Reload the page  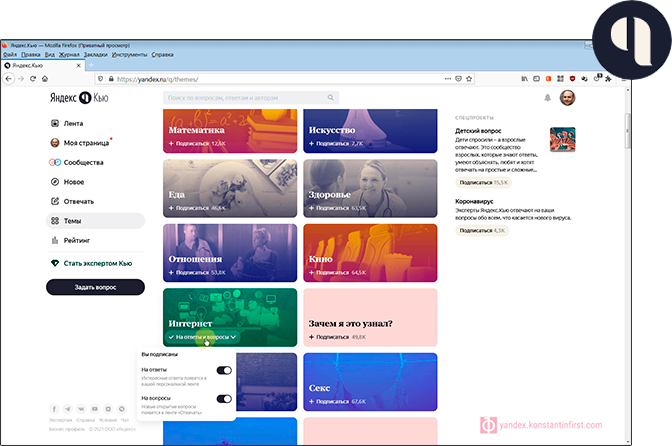(33, 79)
